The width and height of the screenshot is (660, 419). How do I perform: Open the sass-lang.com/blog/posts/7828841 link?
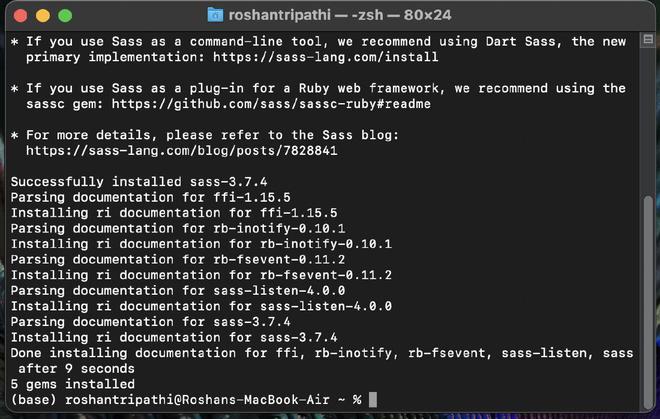[182, 150]
